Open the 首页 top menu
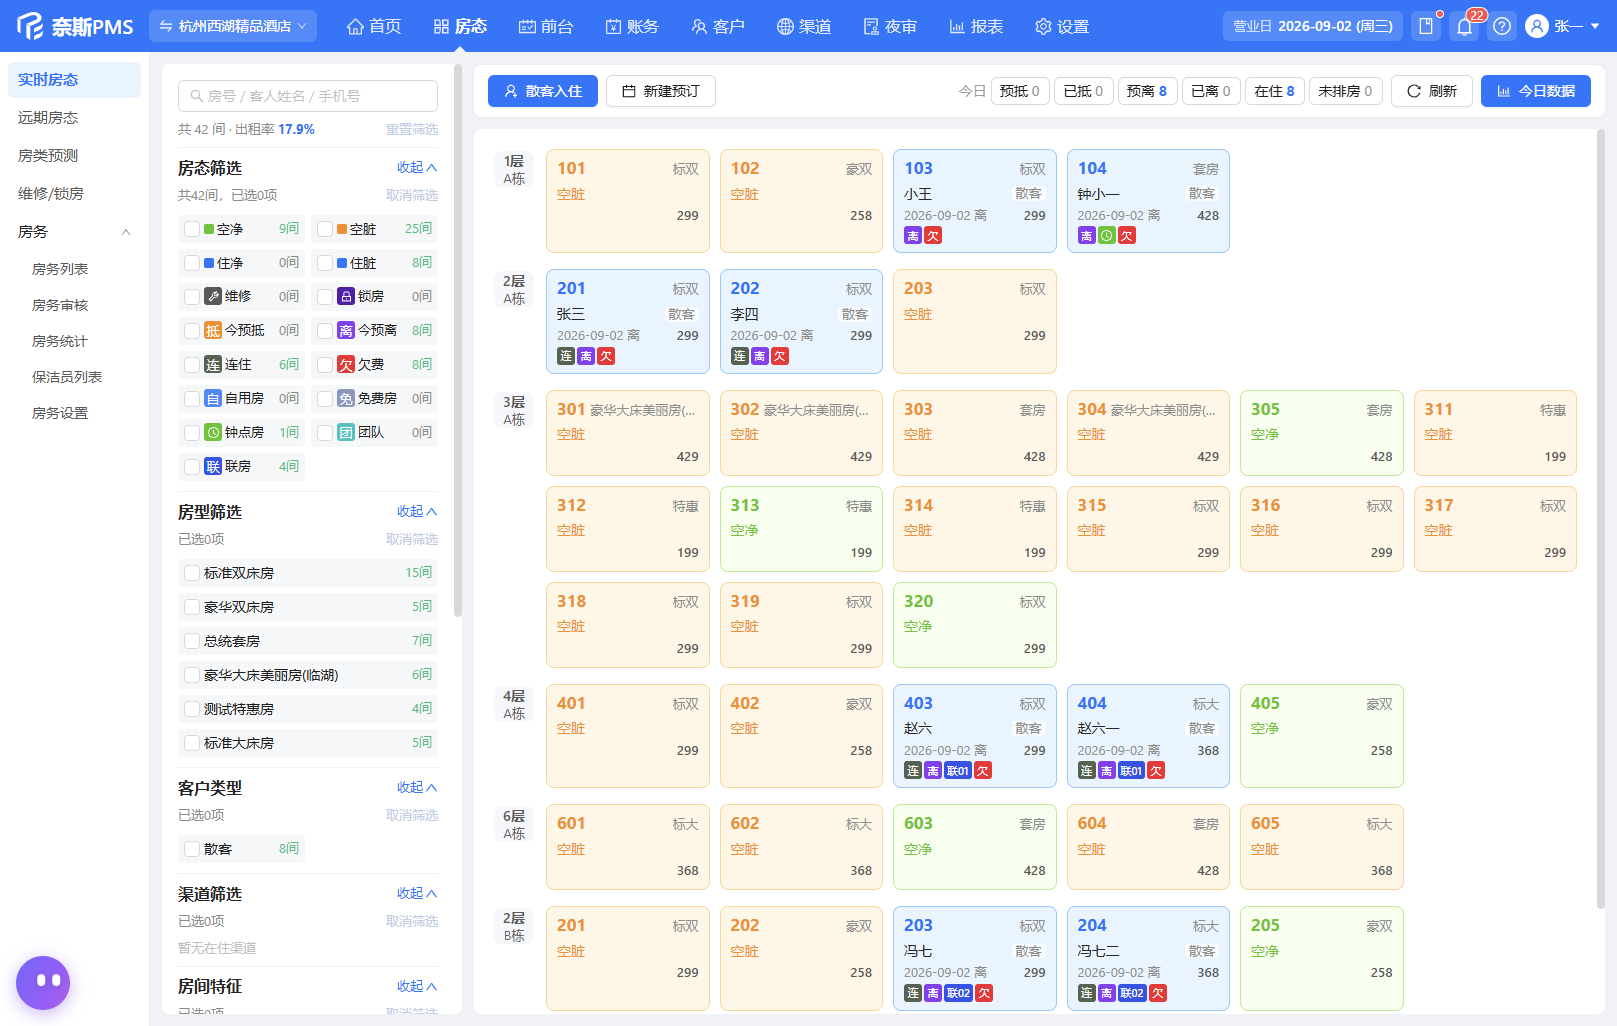Screen dimensions: 1617x1026 tap(374, 26)
